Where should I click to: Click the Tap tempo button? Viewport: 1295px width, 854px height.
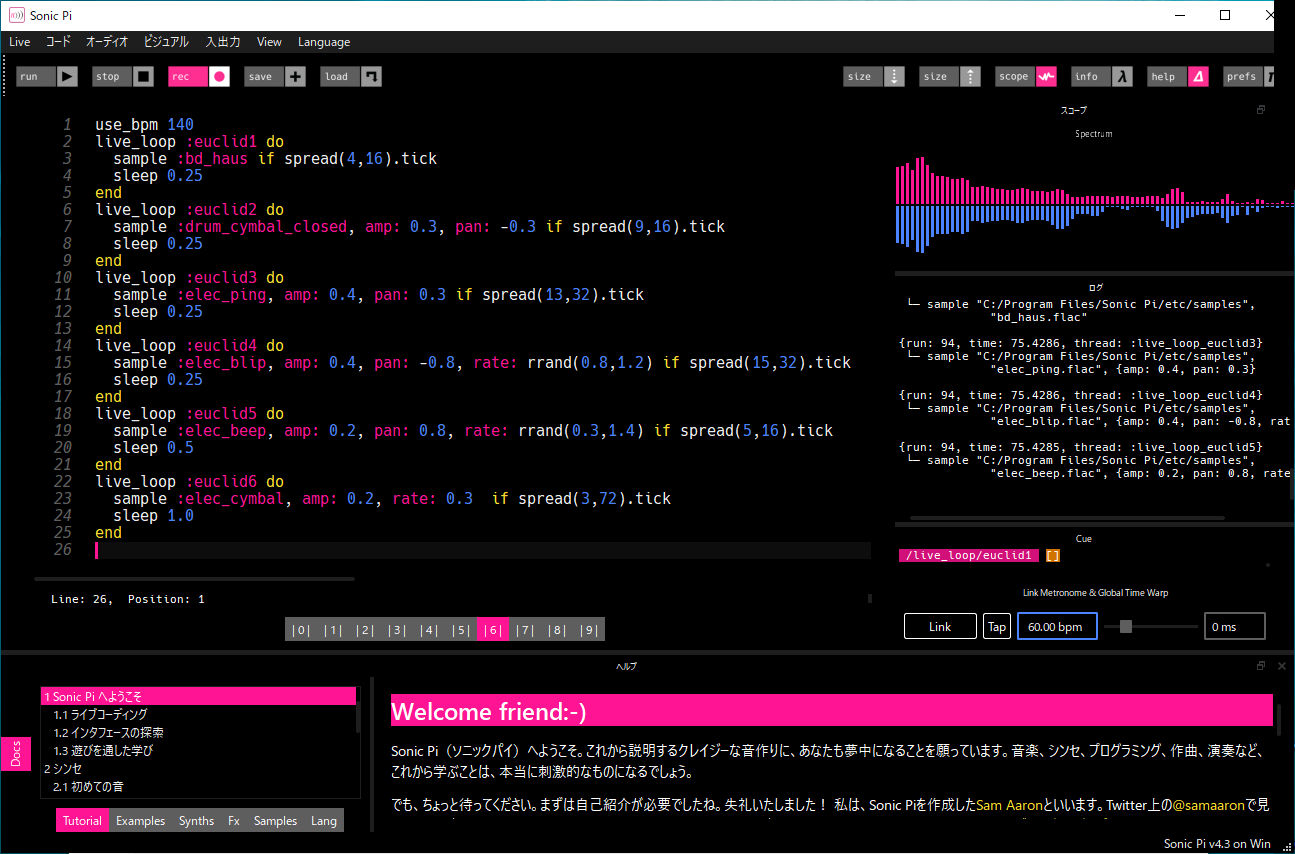point(997,626)
